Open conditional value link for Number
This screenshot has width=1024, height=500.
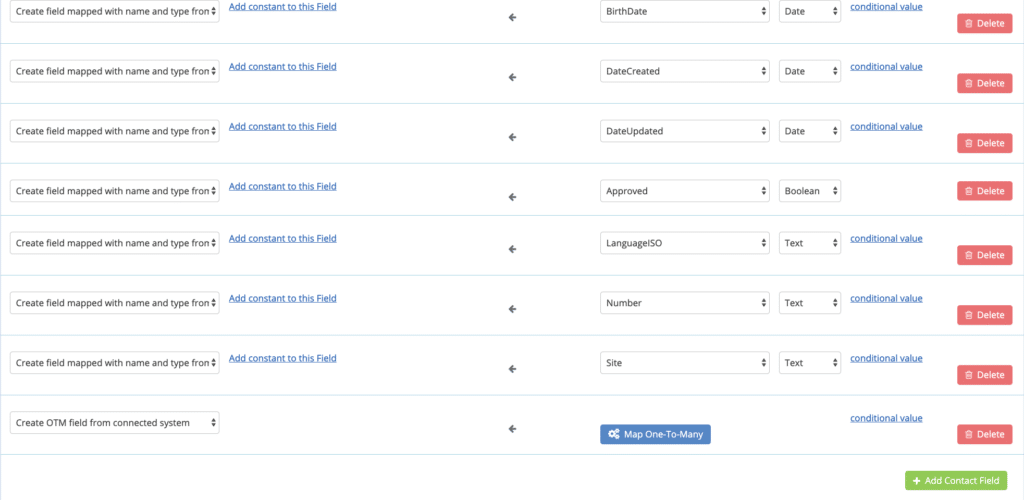(x=886, y=298)
